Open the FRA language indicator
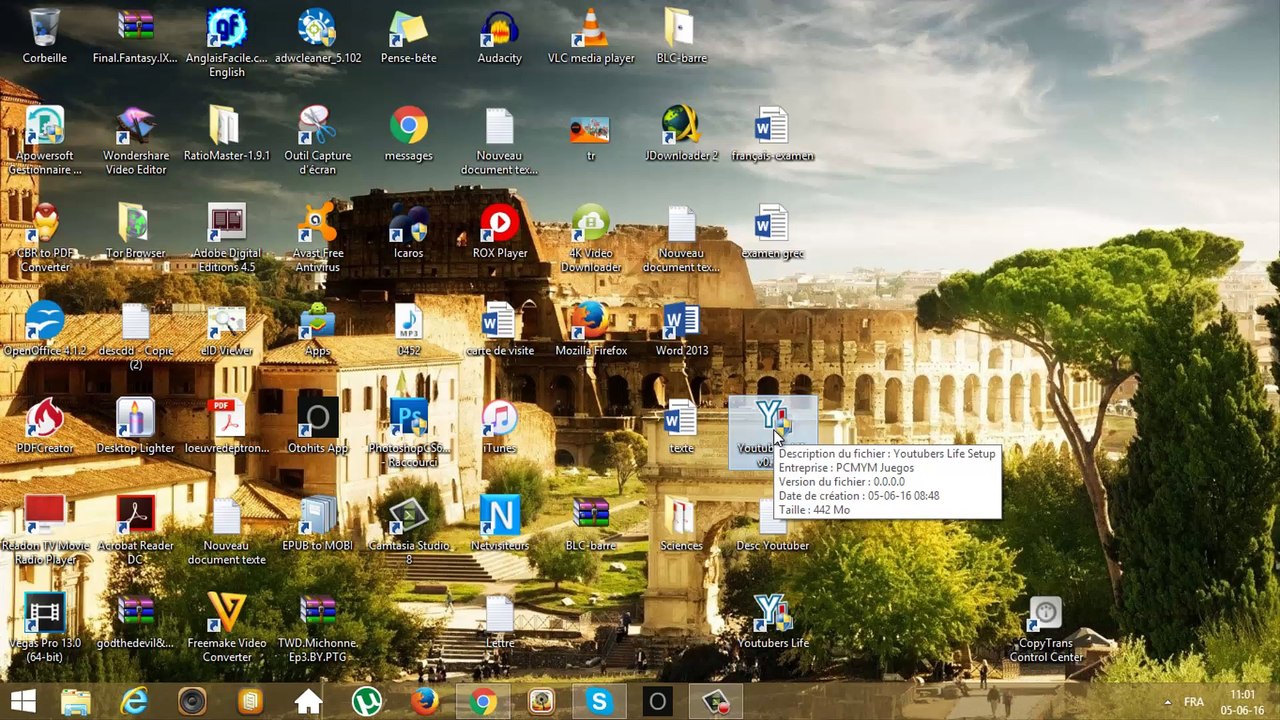The width and height of the screenshot is (1280, 720). coord(1193,702)
